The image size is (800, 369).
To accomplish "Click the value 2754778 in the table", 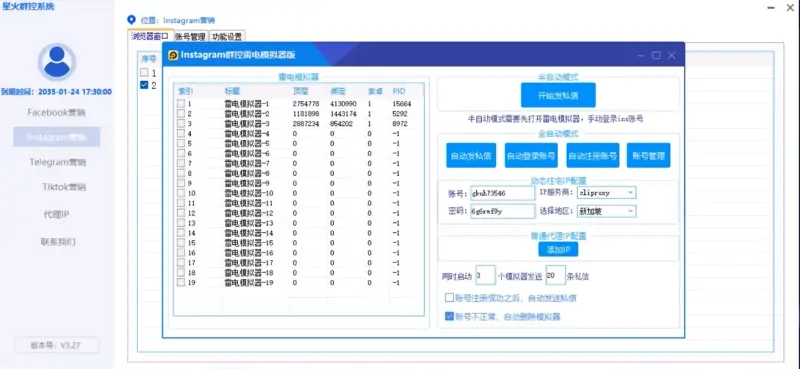I will [x=306, y=104].
